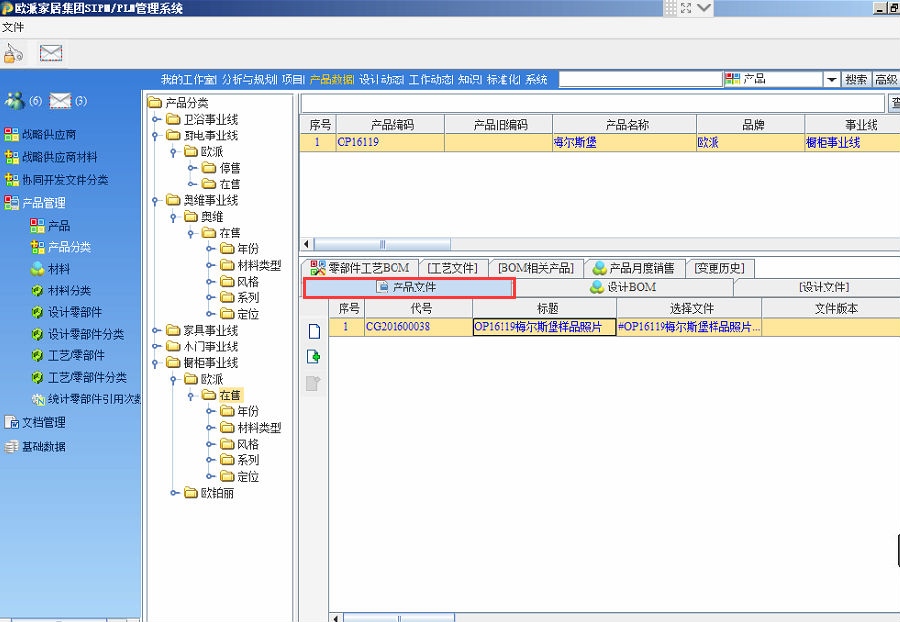Click the 搜索 button
The height and width of the screenshot is (622, 900).
(x=856, y=80)
